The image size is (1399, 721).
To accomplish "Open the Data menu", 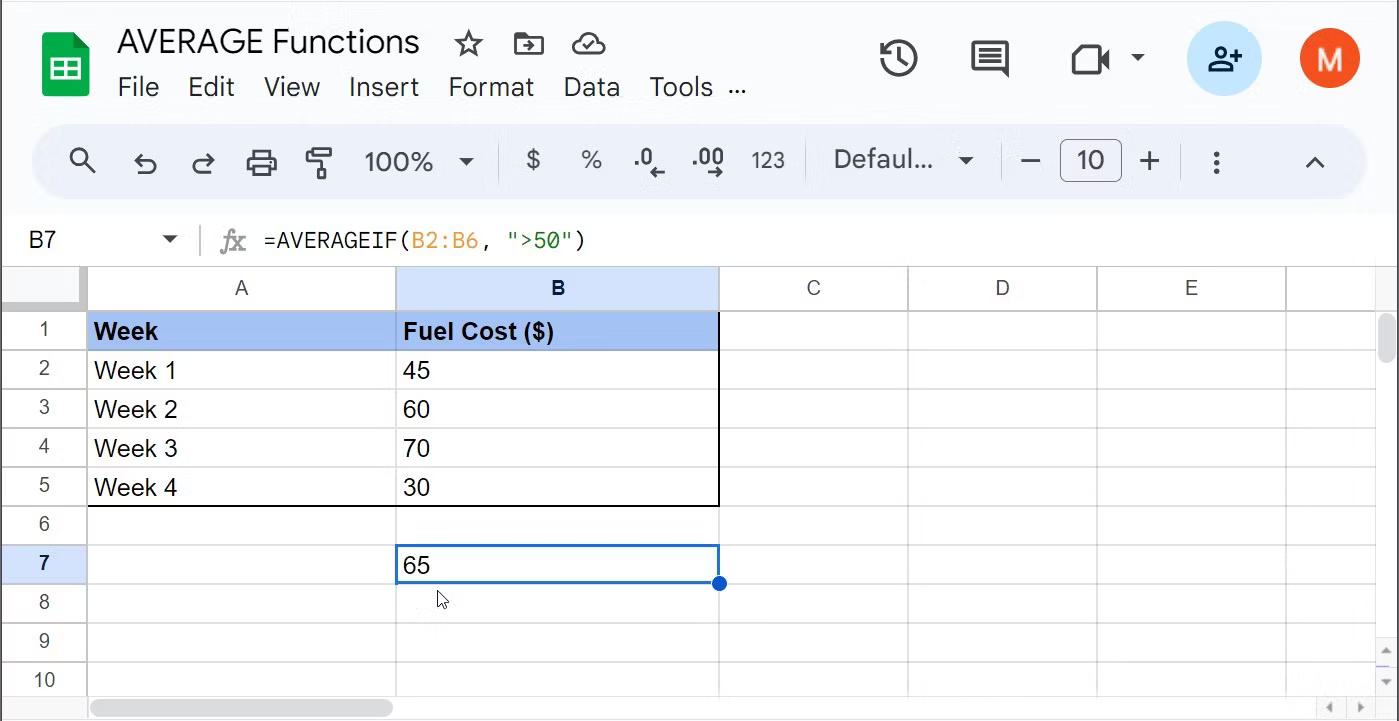I will (591, 87).
